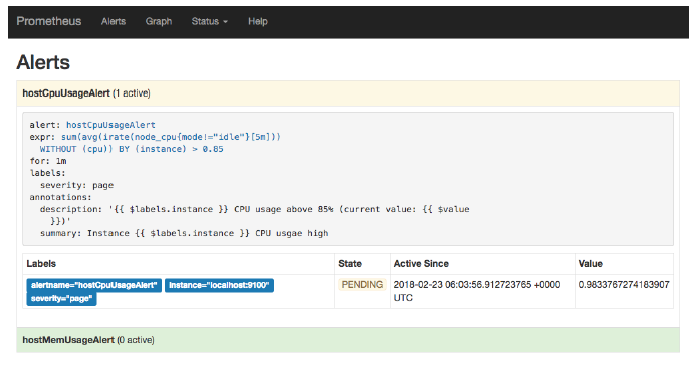Click the hostCpuUsageAlert link in rule
This screenshot has width=696, height=366.
point(111,125)
